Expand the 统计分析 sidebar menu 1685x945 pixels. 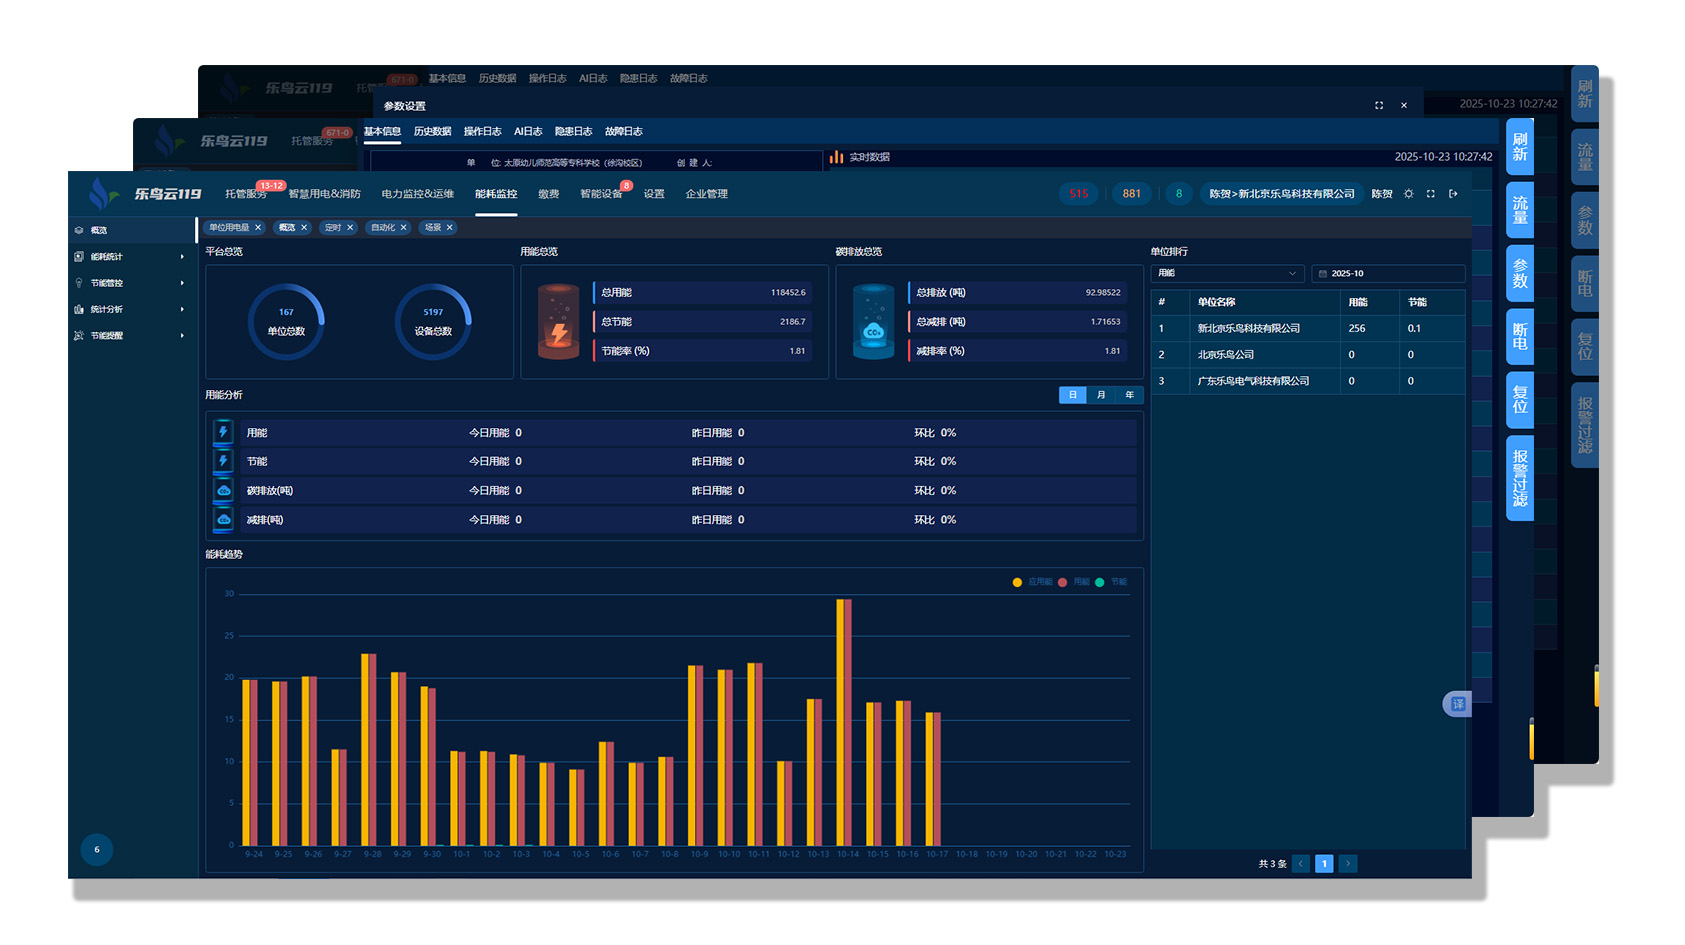(x=130, y=310)
